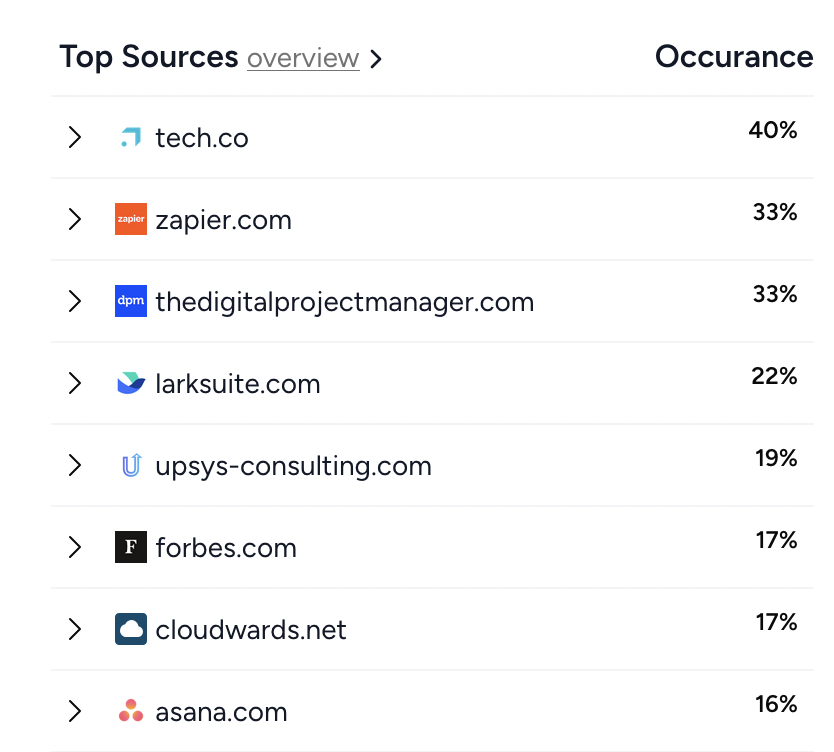Expand the asana.com row chevron

point(75,711)
